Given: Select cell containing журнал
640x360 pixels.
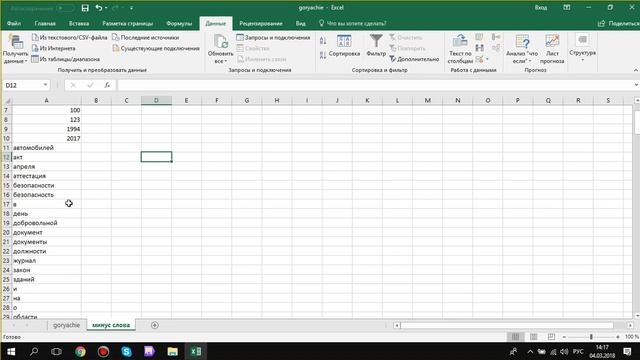Looking at the screenshot, I should [x=47, y=260].
